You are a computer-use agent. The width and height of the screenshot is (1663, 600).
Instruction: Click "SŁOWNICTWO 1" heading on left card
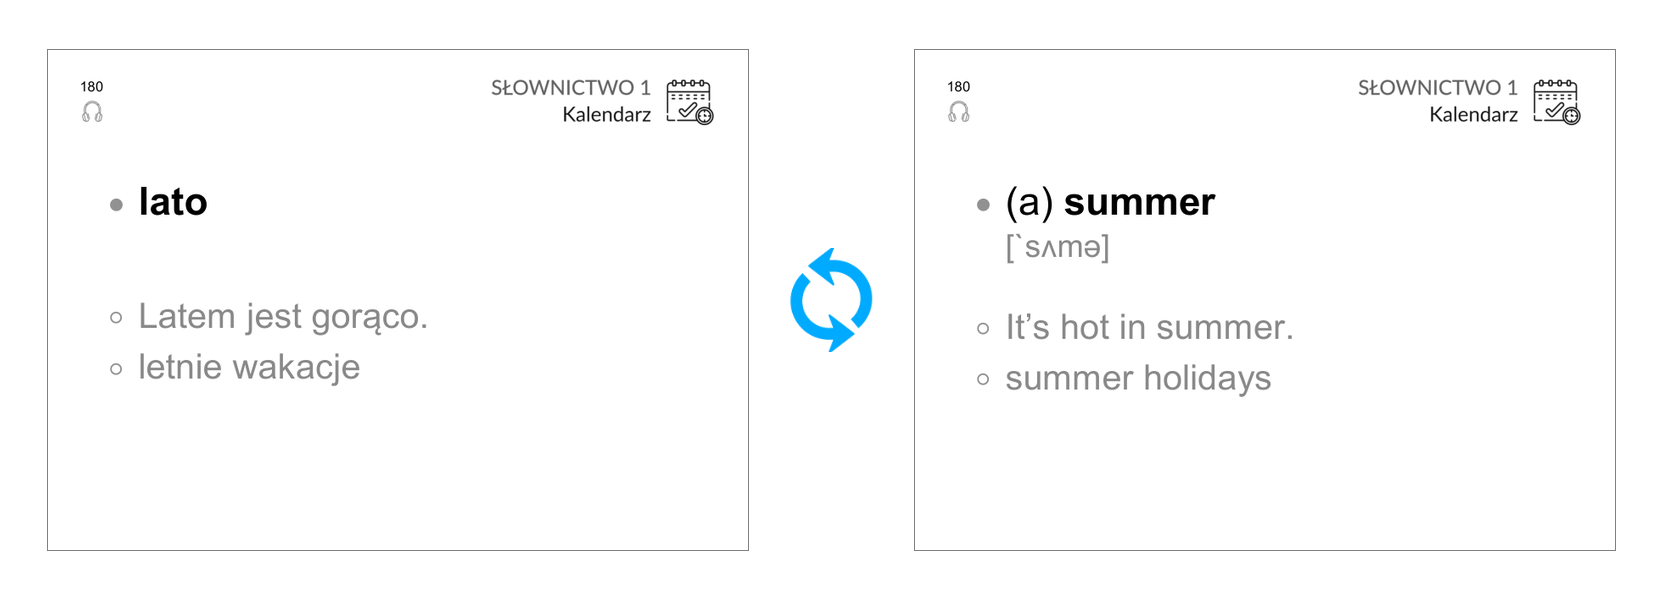tap(571, 88)
